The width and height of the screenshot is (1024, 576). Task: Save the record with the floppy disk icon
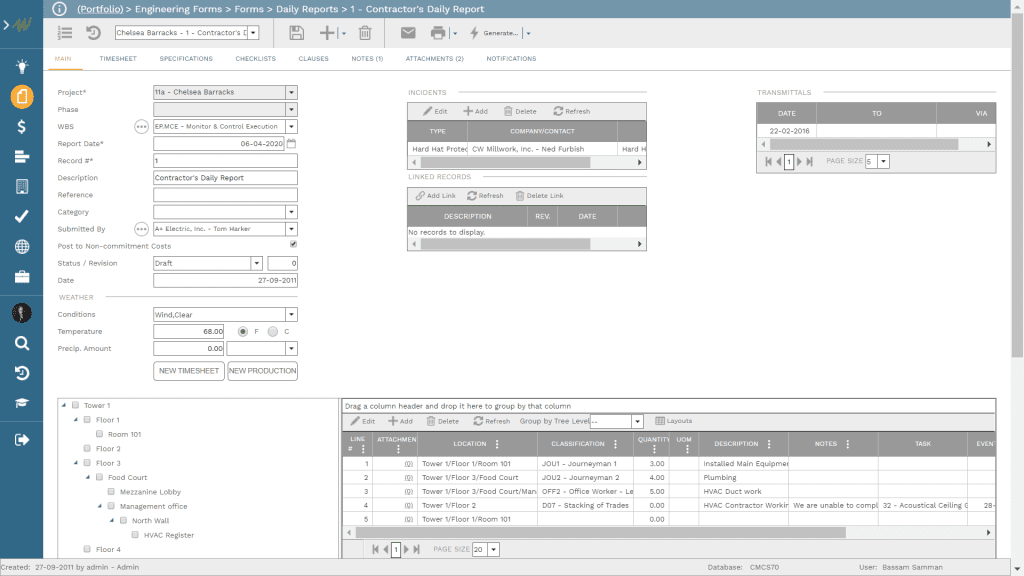tap(296, 33)
